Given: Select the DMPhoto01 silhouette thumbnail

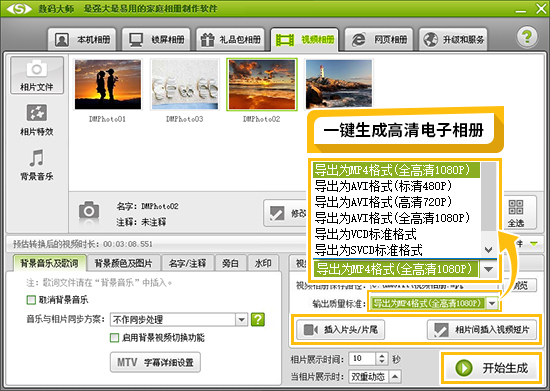Looking at the screenshot, I should pyautogui.click(x=108, y=85).
